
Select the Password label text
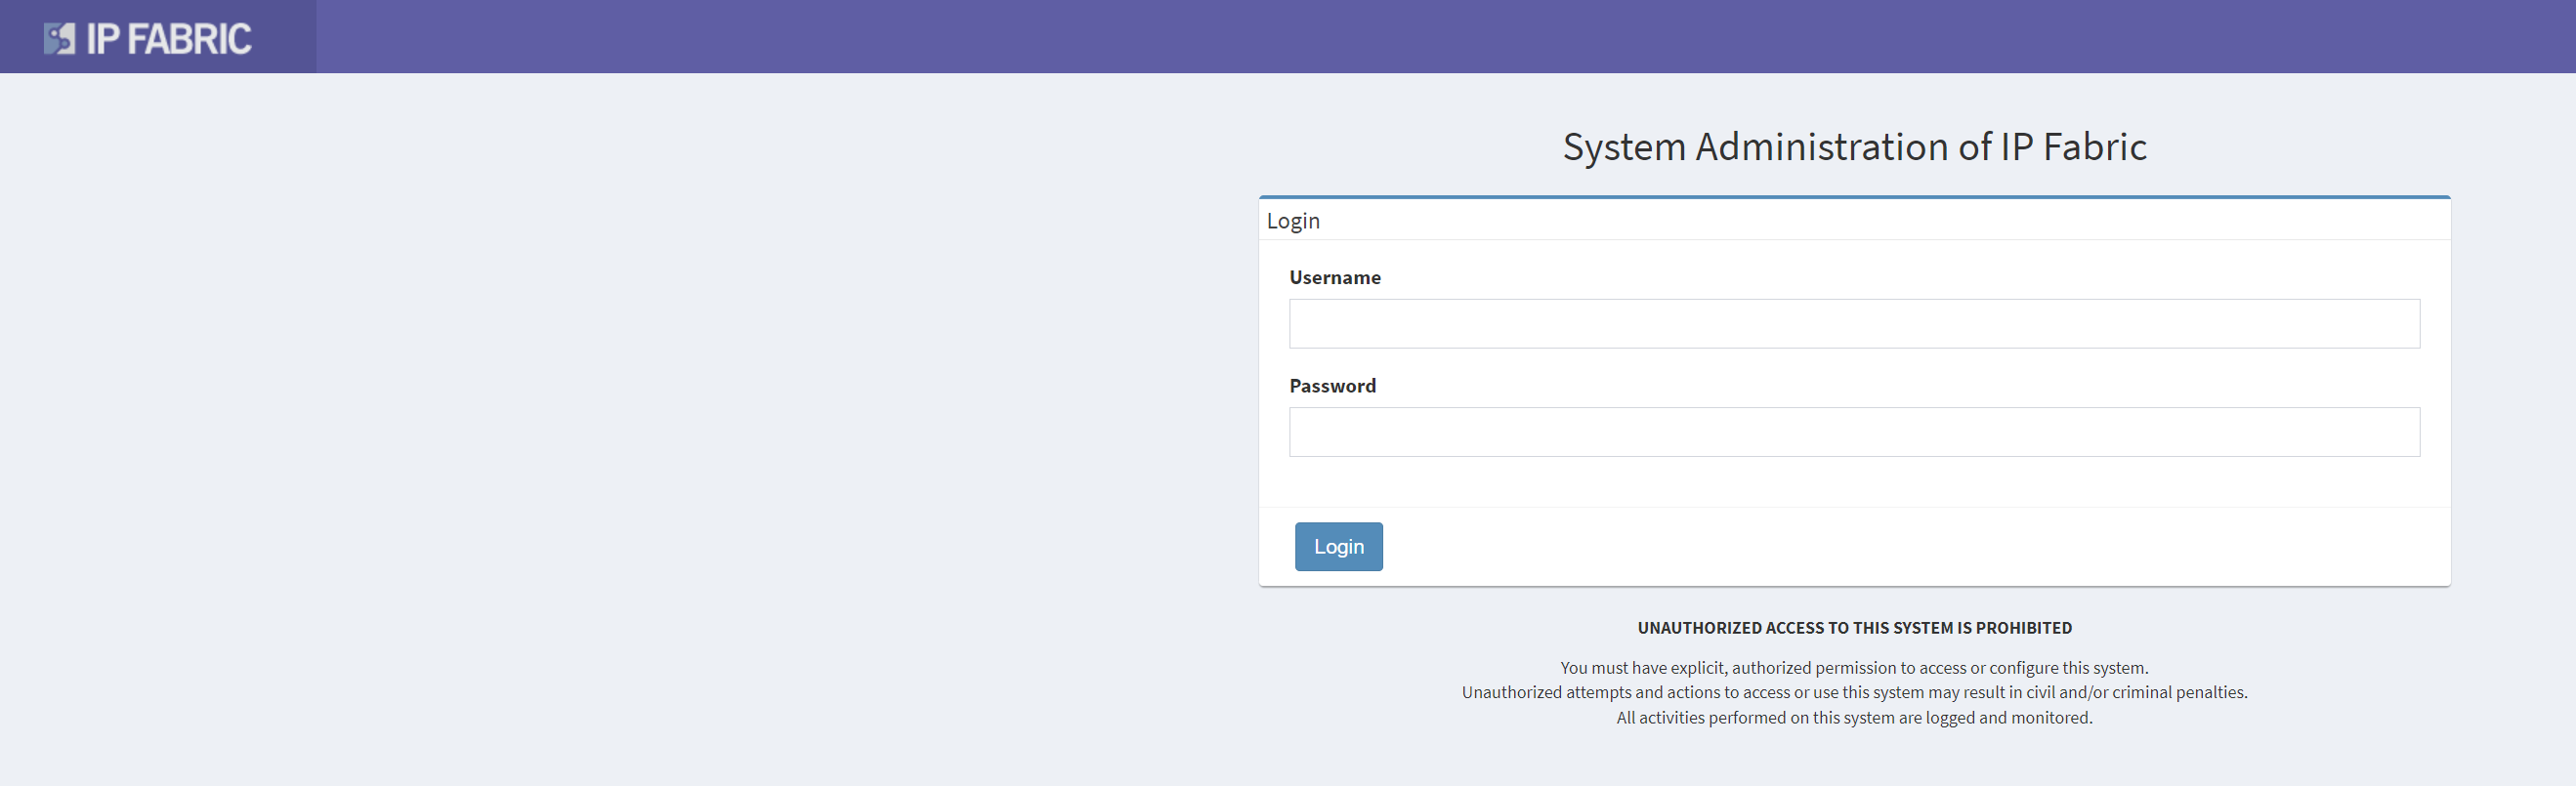[1332, 386]
